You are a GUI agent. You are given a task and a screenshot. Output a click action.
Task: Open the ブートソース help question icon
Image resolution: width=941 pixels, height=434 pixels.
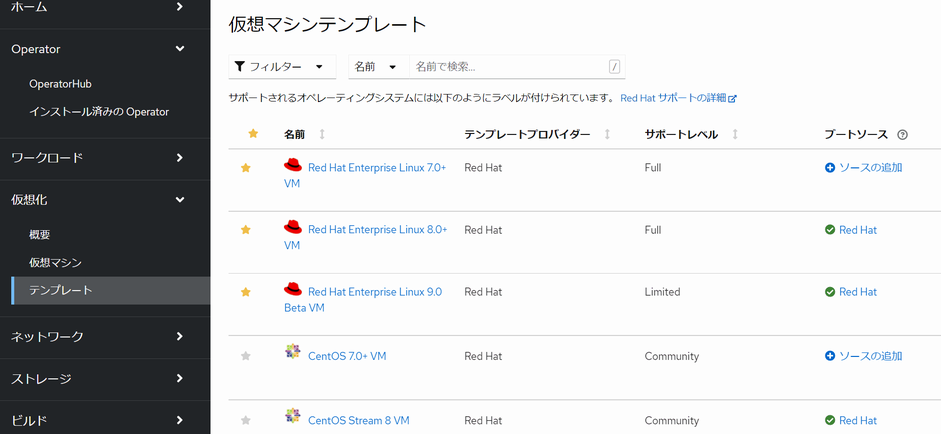click(x=902, y=135)
